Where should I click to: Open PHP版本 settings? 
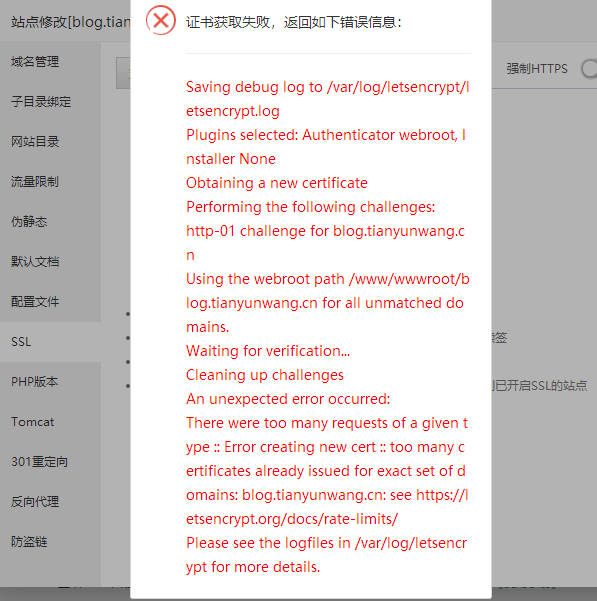[x=34, y=381]
